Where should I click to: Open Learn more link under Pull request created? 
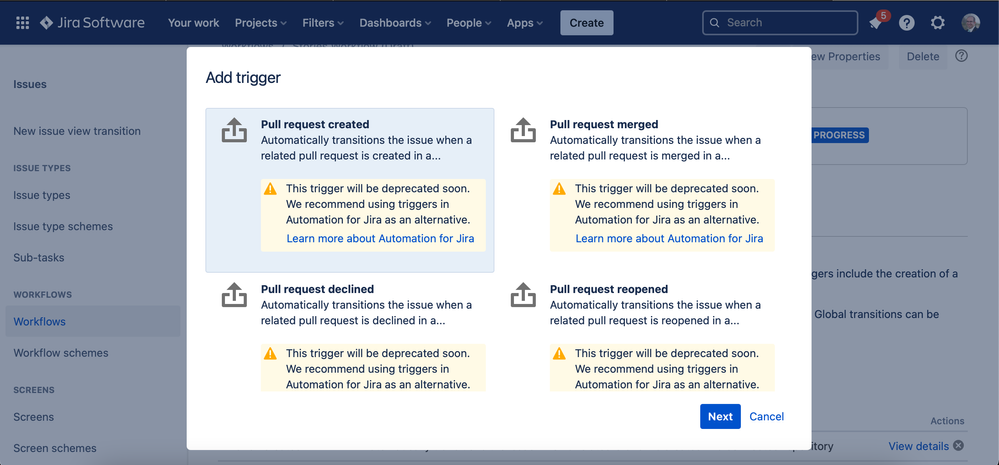tap(380, 238)
